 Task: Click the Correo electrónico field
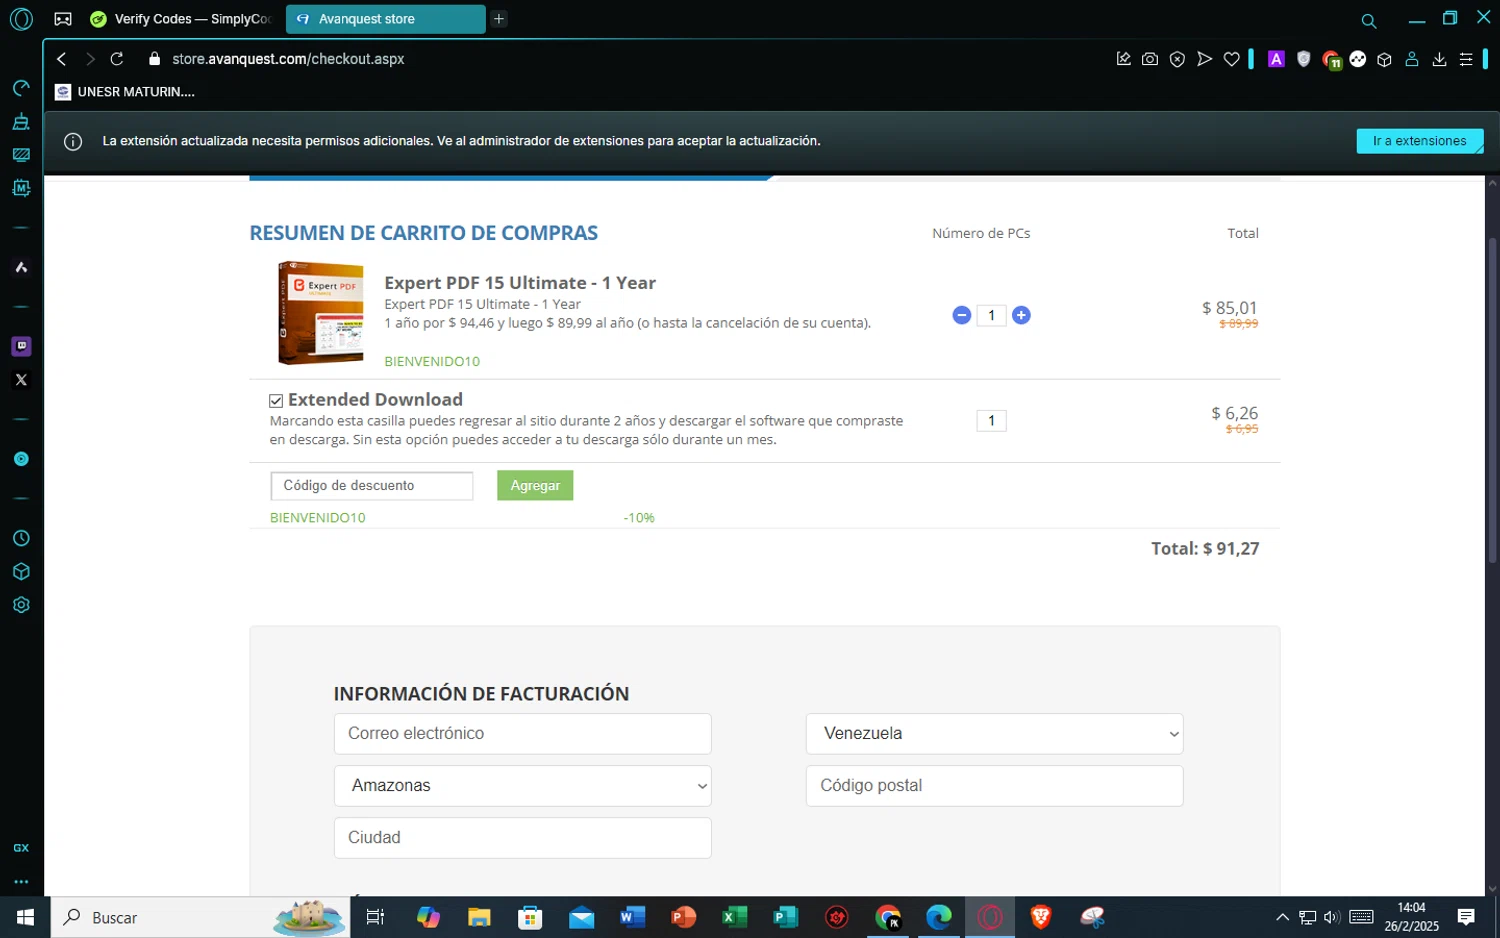(x=522, y=733)
